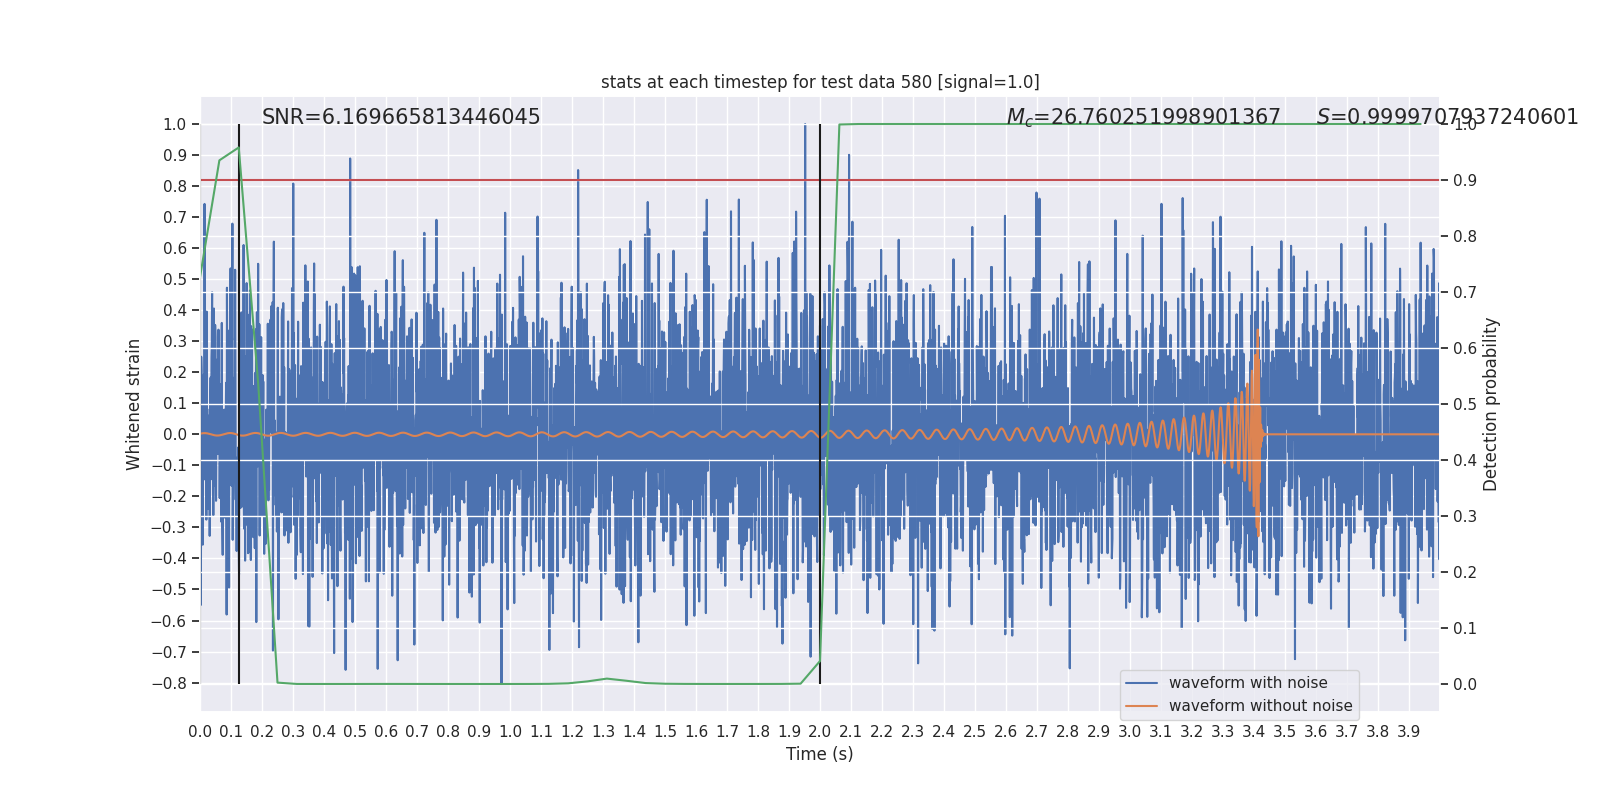The width and height of the screenshot is (1600, 800).
Task: Click the "Whitened strain" axis label
Action: [x=134, y=404]
